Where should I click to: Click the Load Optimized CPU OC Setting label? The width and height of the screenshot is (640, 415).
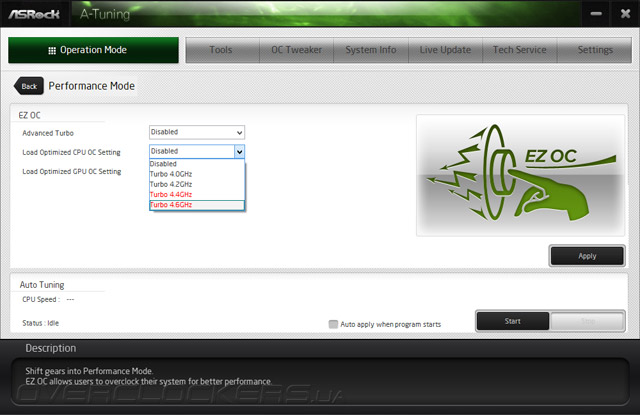(71, 152)
